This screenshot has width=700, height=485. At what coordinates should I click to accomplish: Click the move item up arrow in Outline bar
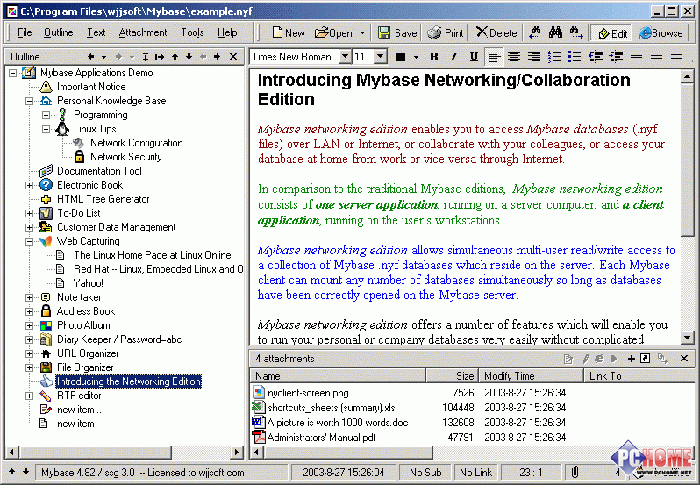tap(175, 57)
